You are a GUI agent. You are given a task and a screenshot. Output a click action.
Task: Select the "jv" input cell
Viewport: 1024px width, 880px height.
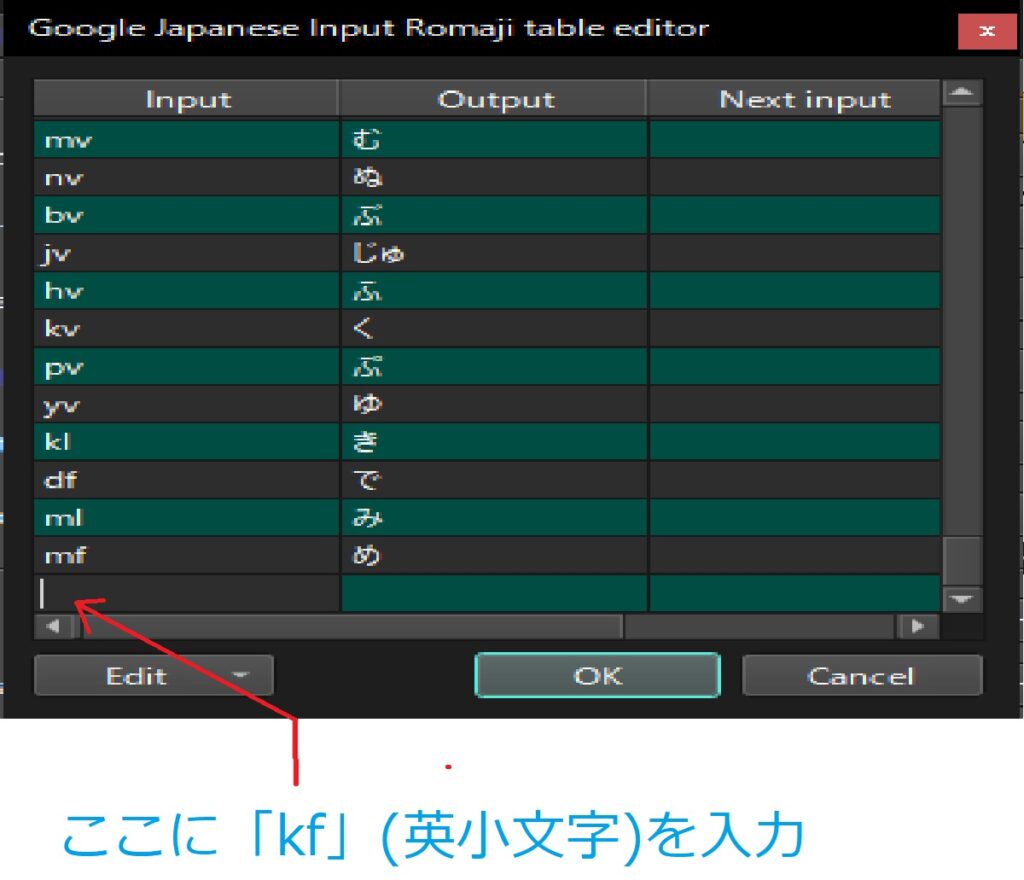(187, 253)
